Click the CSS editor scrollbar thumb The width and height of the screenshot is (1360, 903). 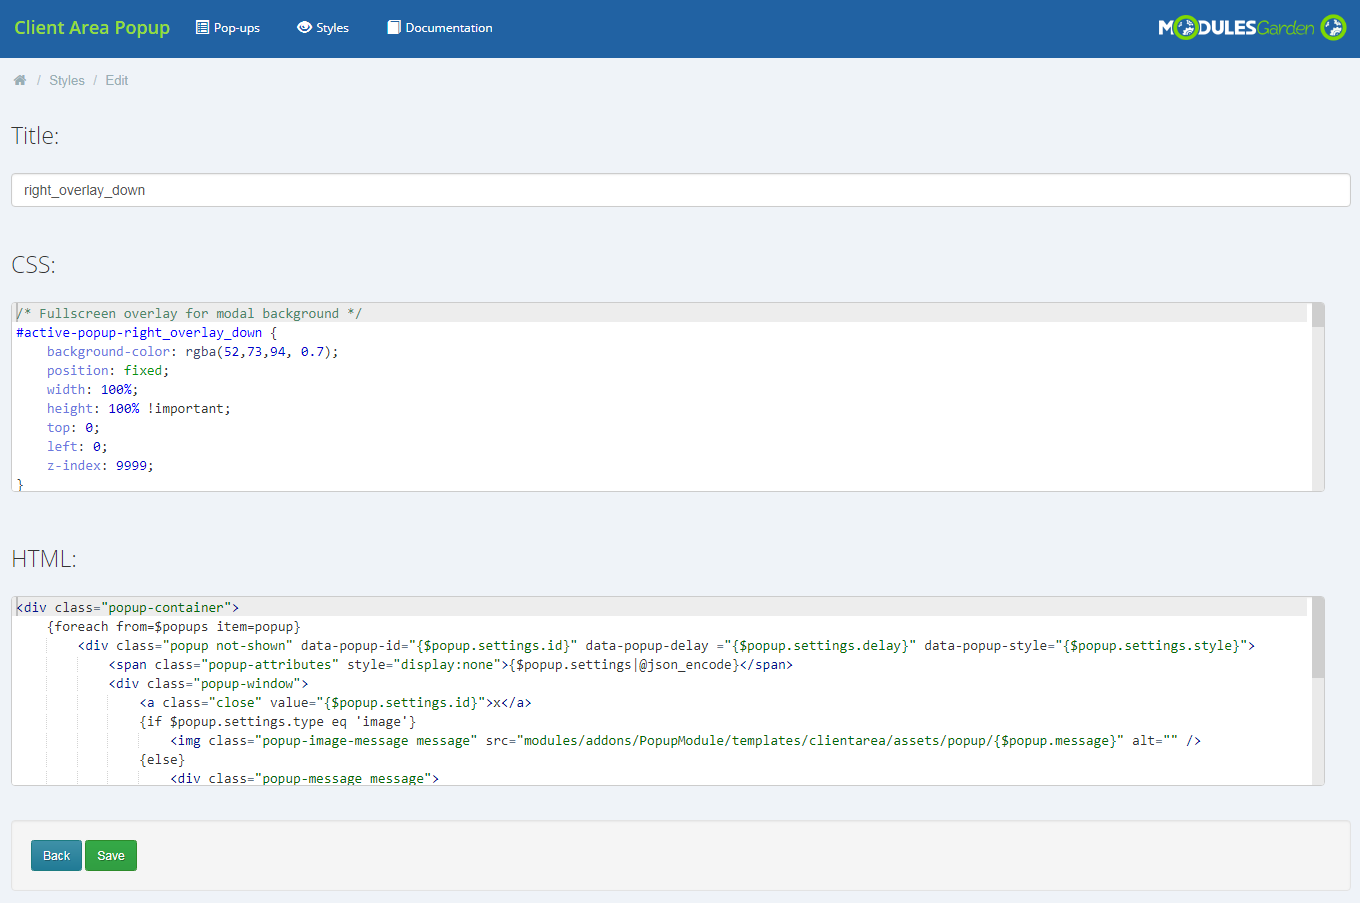[x=1318, y=315]
